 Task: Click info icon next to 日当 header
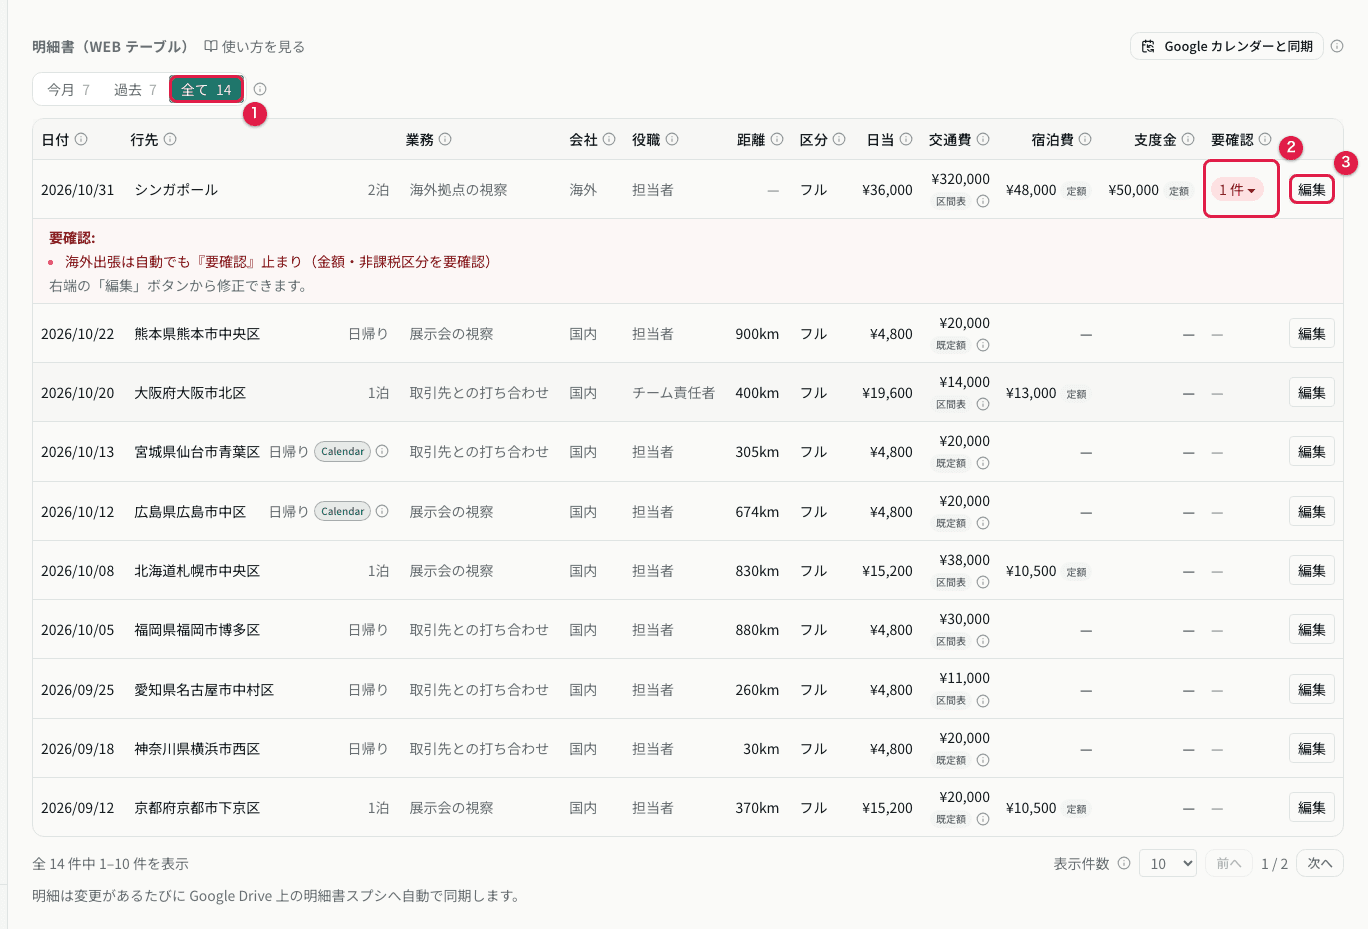click(906, 140)
